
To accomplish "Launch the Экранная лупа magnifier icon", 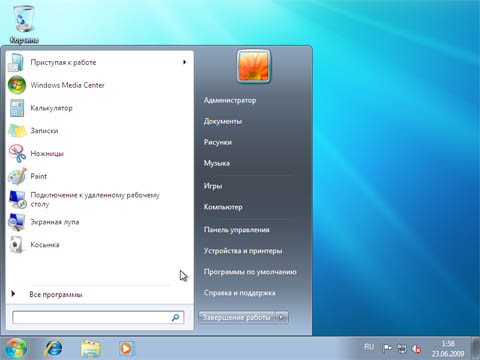I will click(x=17, y=222).
